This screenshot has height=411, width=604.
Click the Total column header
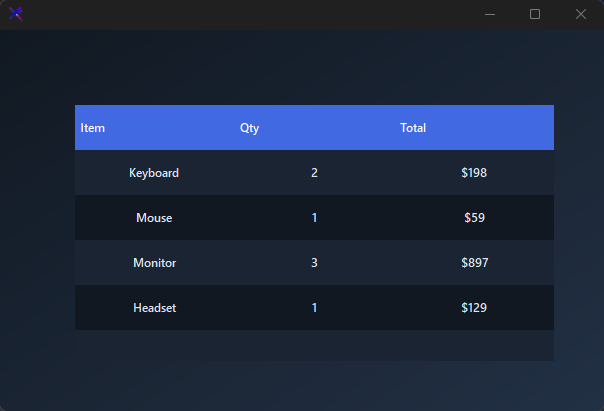(x=413, y=128)
